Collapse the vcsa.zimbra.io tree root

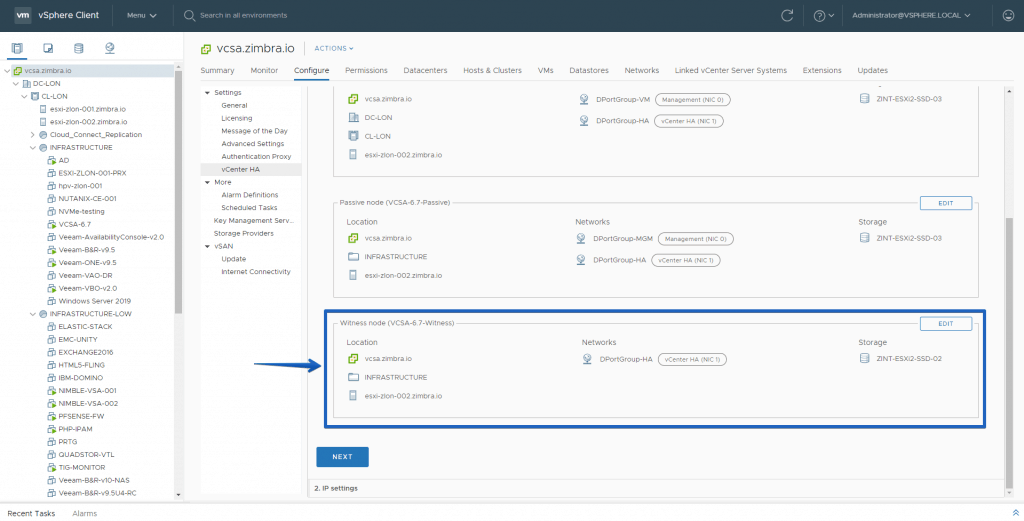click(7, 71)
